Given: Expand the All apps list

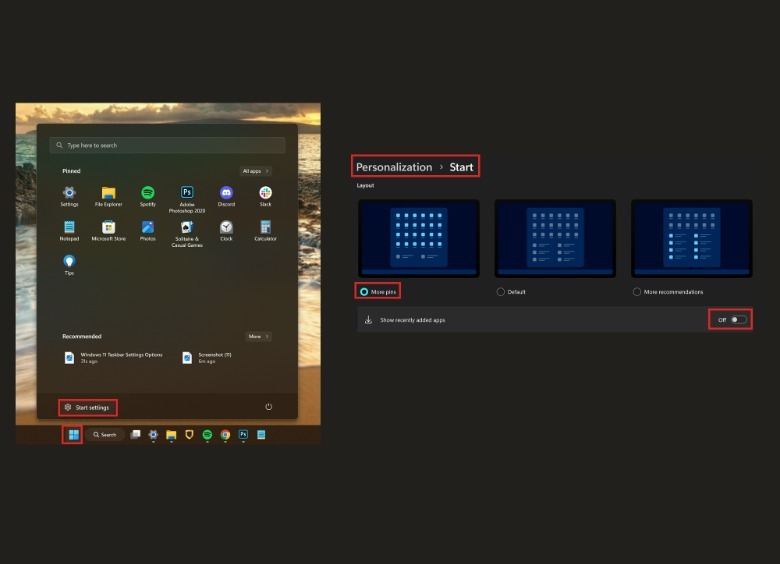Looking at the screenshot, I should point(255,171).
